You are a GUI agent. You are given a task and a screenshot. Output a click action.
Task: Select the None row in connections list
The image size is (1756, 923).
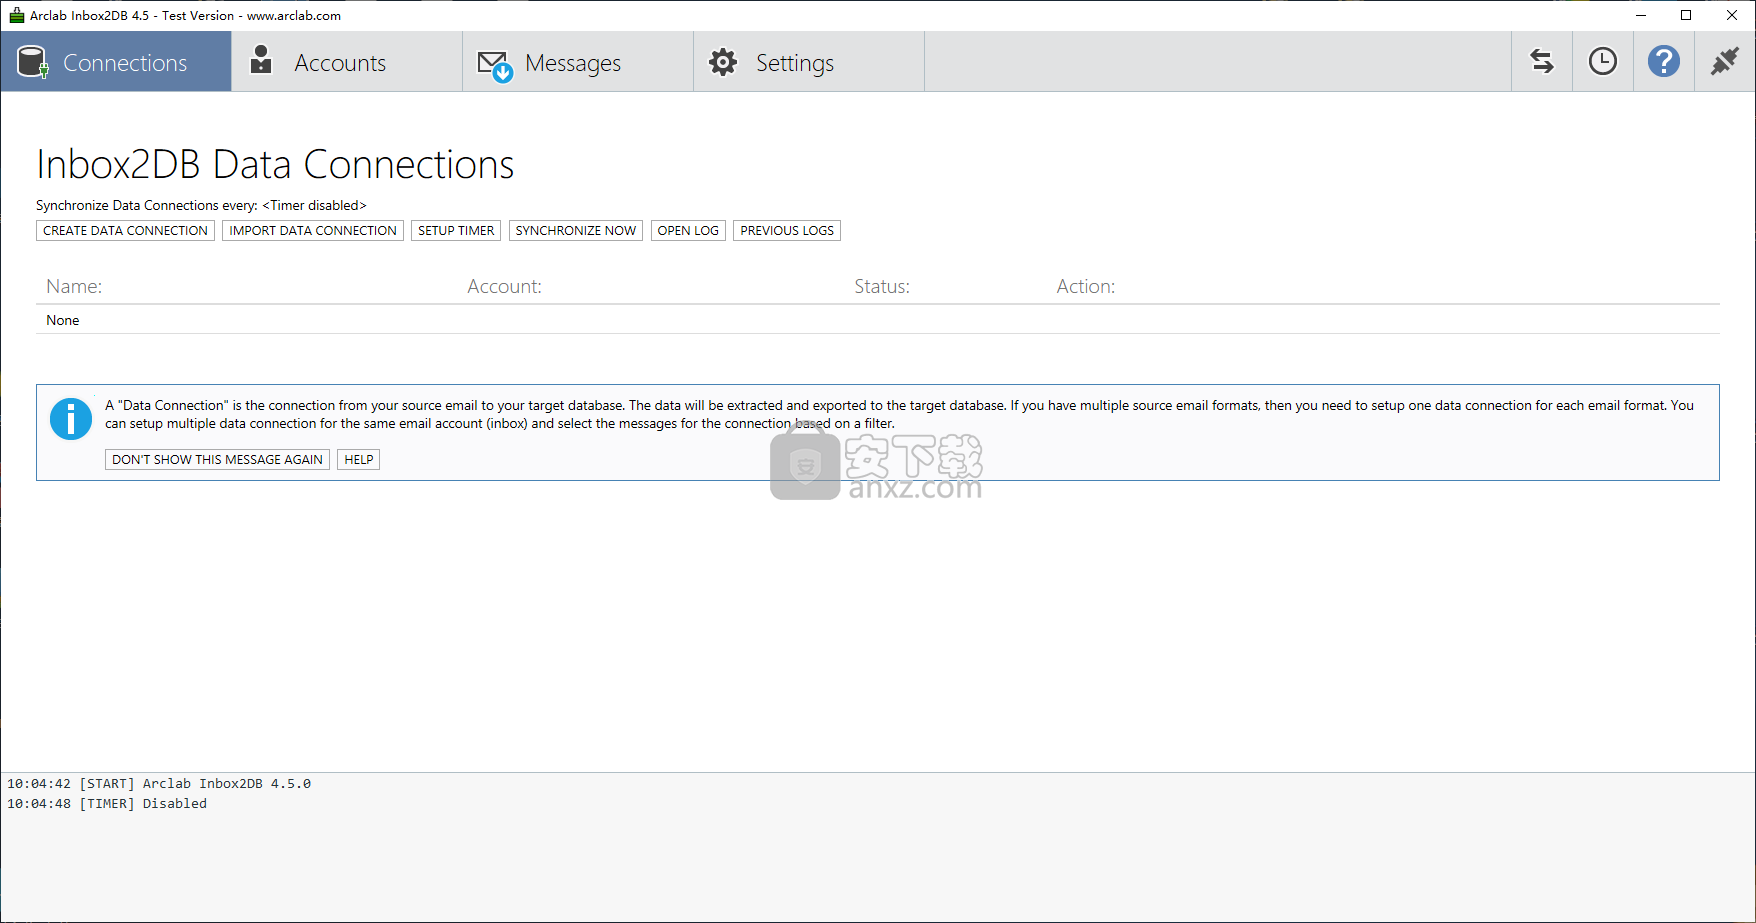click(878, 320)
